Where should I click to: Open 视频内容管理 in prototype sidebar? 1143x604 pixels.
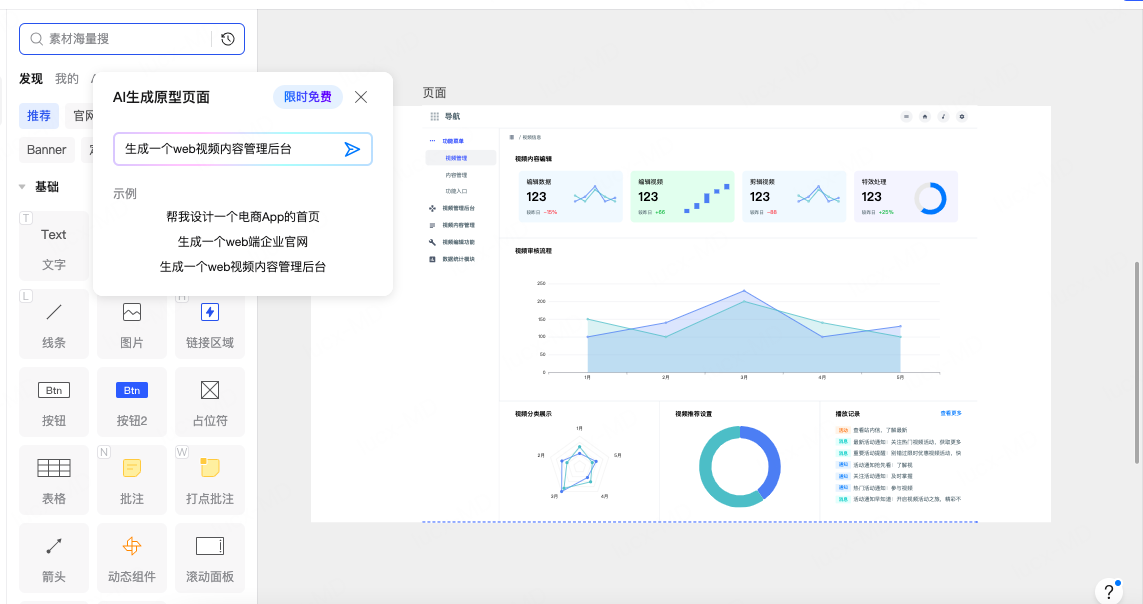[459, 225]
